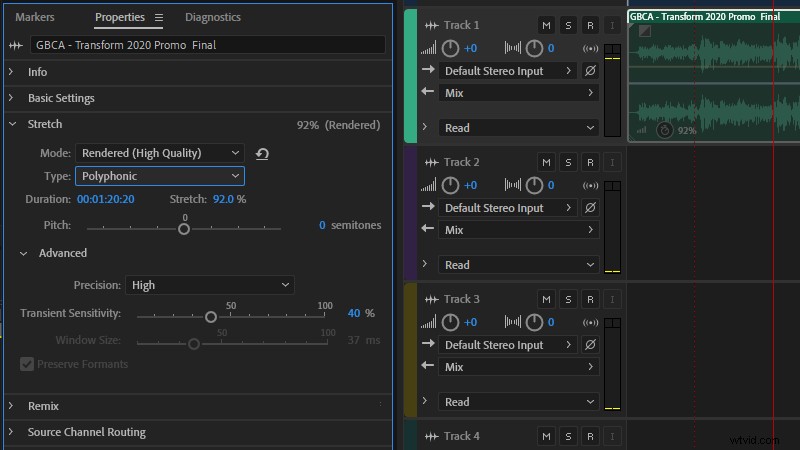Screen dimensions: 800x450
Task: Click Track 3 waveform icon beside name
Action: tap(432, 299)
